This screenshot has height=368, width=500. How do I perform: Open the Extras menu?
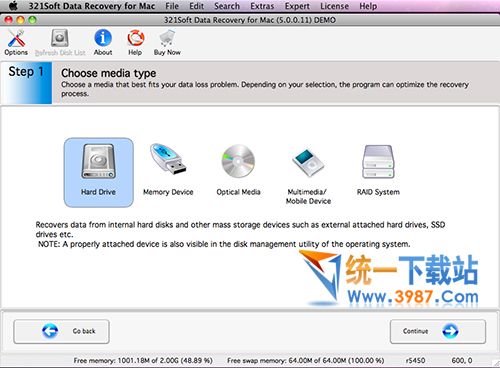[262, 6]
